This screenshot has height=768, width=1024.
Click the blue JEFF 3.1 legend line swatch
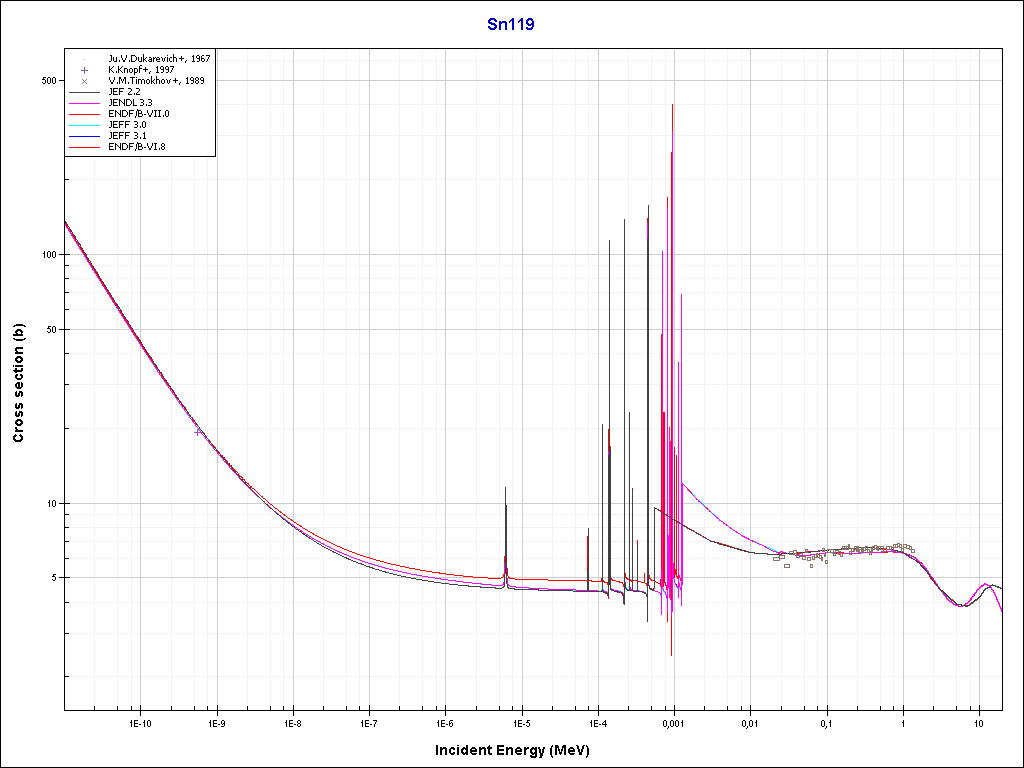click(x=85, y=136)
